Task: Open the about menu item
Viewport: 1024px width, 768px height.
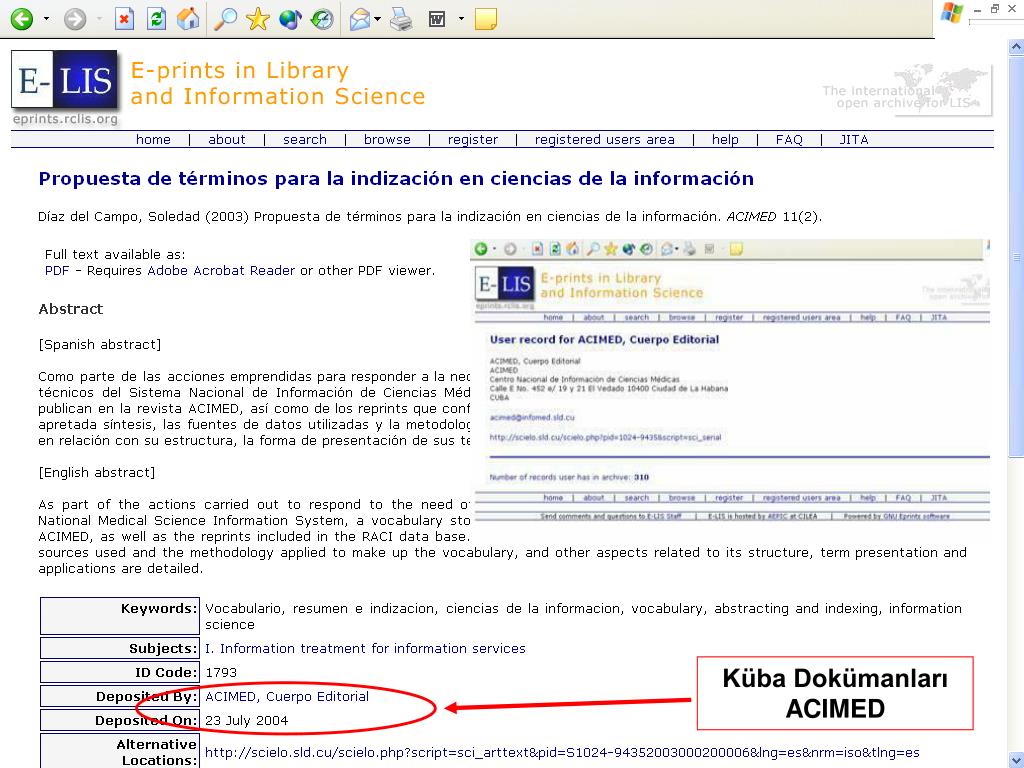Action: [x=227, y=139]
